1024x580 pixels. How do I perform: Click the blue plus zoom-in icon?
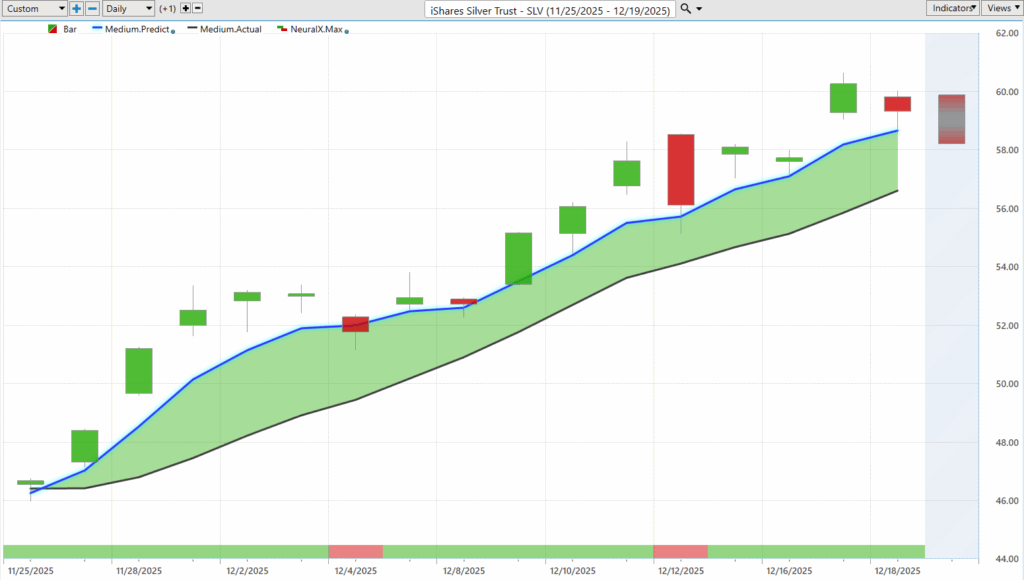point(76,9)
